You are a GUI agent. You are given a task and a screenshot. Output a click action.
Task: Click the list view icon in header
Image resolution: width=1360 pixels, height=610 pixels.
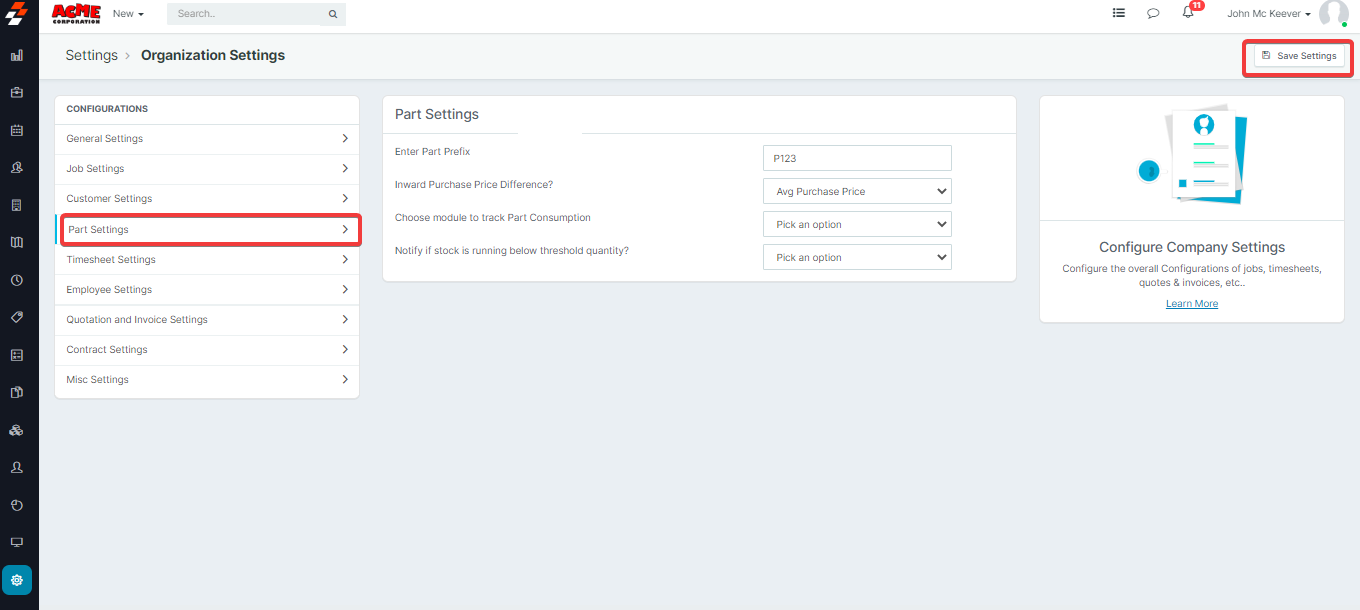coord(1118,14)
